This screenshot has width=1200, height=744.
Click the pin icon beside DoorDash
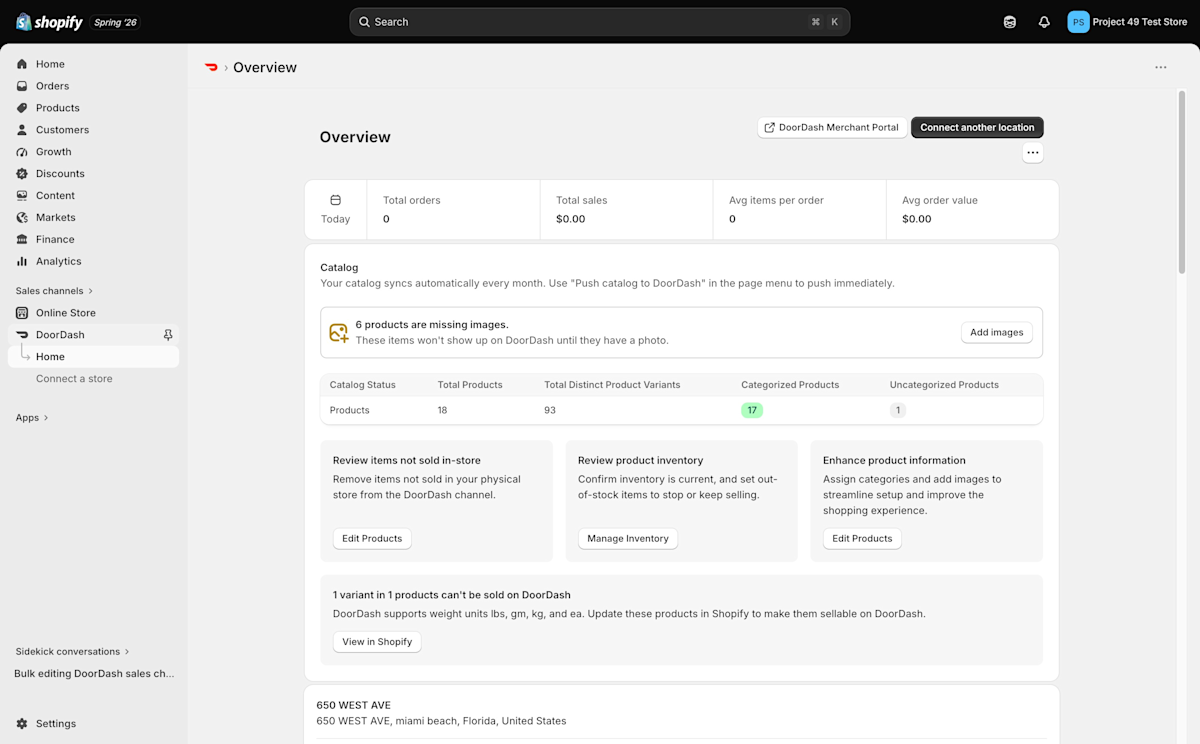[x=168, y=335]
